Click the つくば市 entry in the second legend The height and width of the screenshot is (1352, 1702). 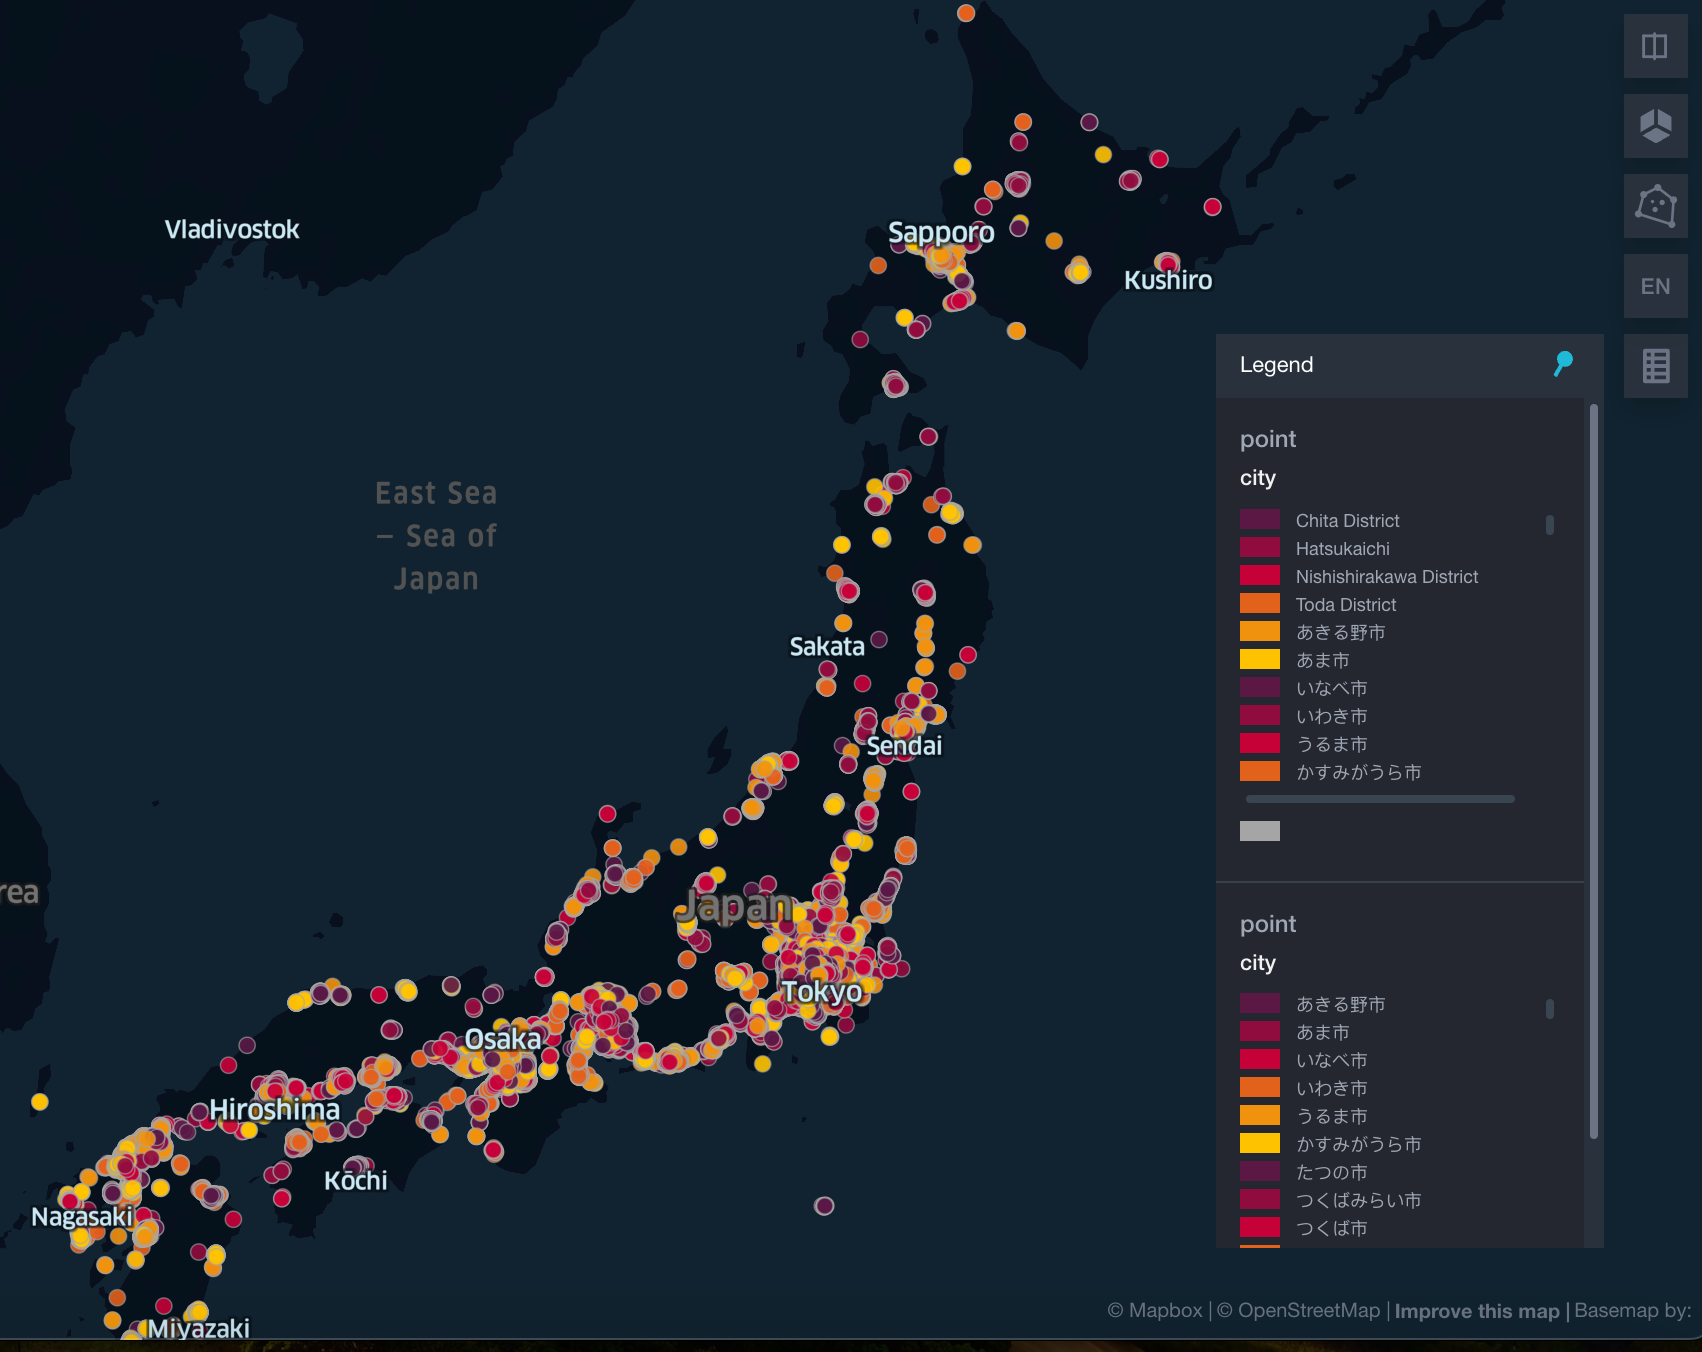point(1331,1228)
